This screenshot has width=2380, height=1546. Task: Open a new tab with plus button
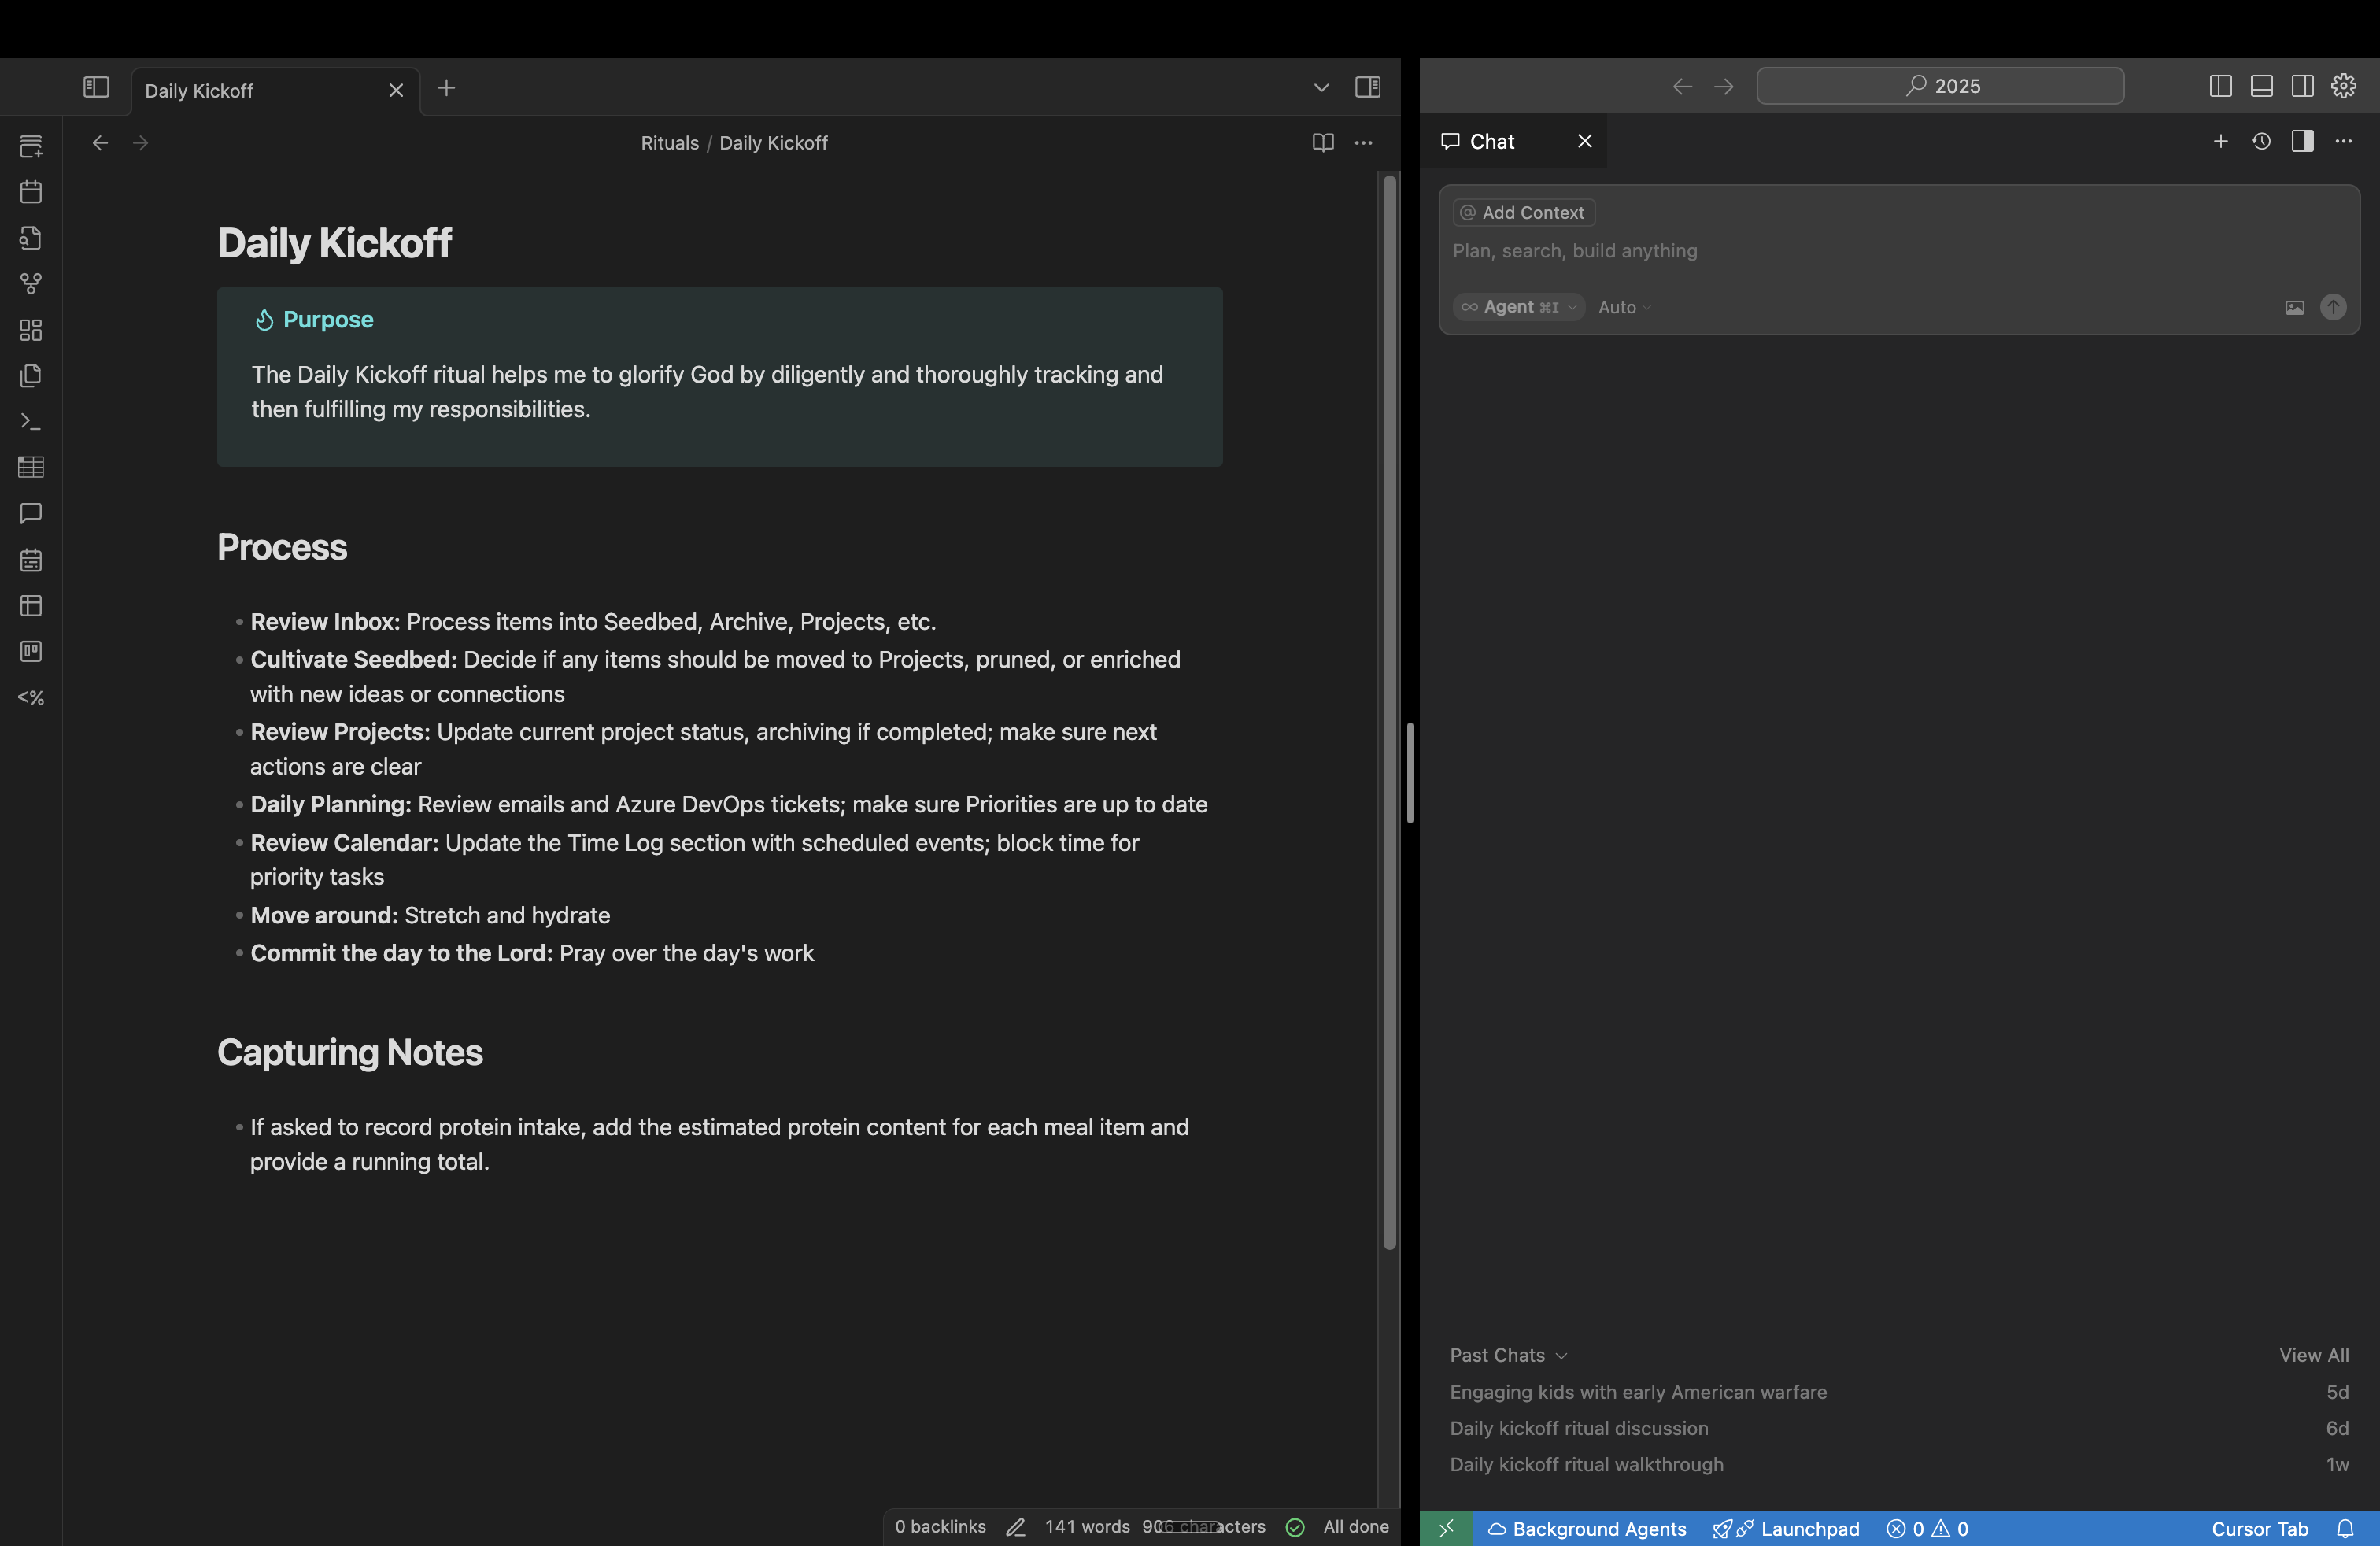point(447,88)
